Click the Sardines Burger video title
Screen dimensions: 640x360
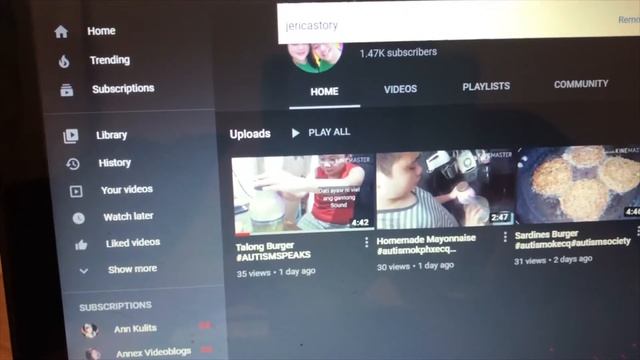tap(572, 240)
